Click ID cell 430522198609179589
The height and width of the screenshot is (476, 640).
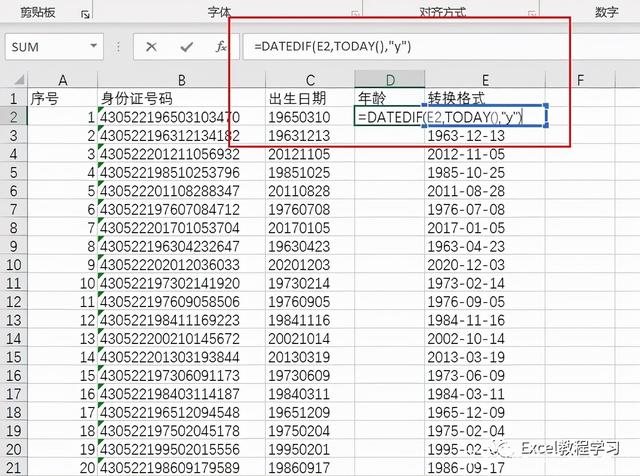pyautogui.click(x=182, y=467)
